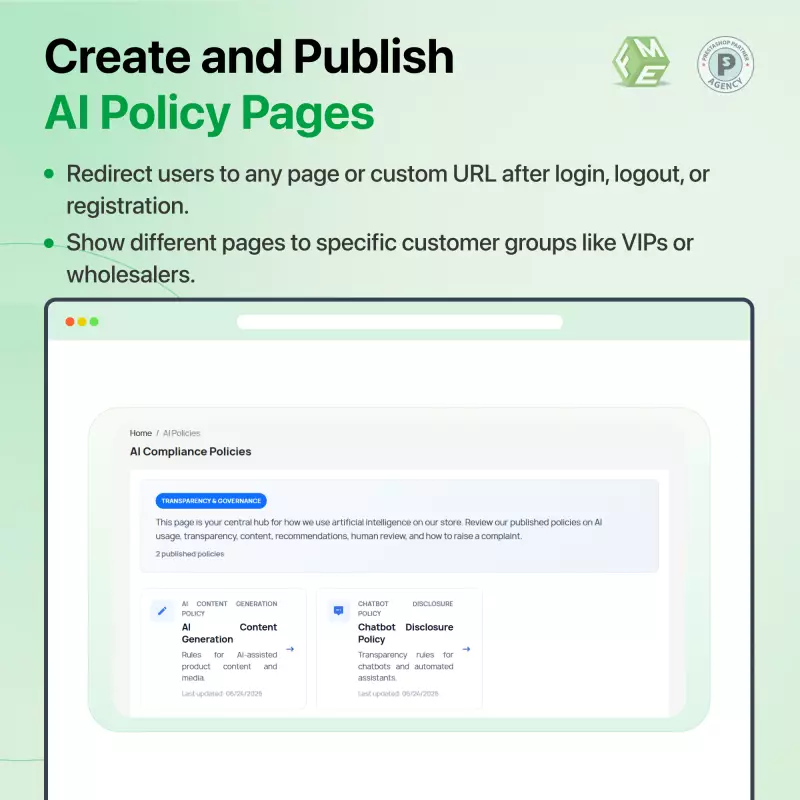The image size is (800, 800).
Task: Click the AI Policies breadcrumb
Action: (x=182, y=433)
